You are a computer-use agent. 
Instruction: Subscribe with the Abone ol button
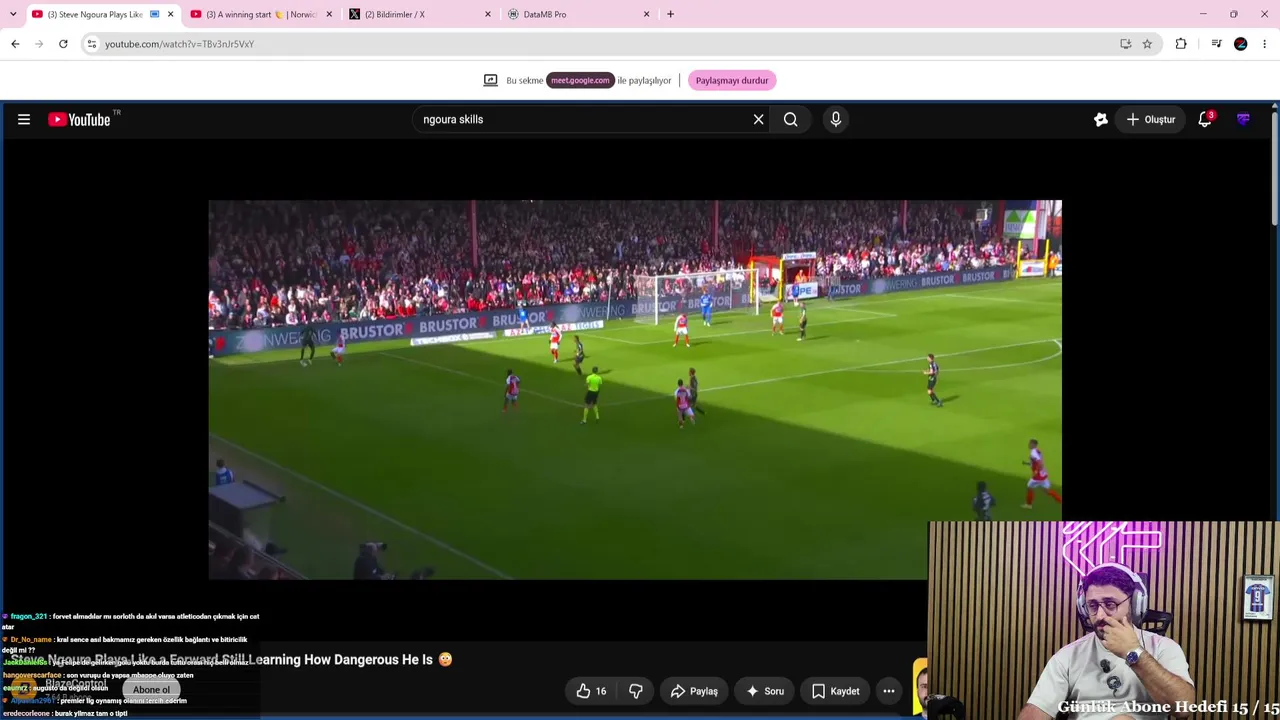click(x=152, y=690)
